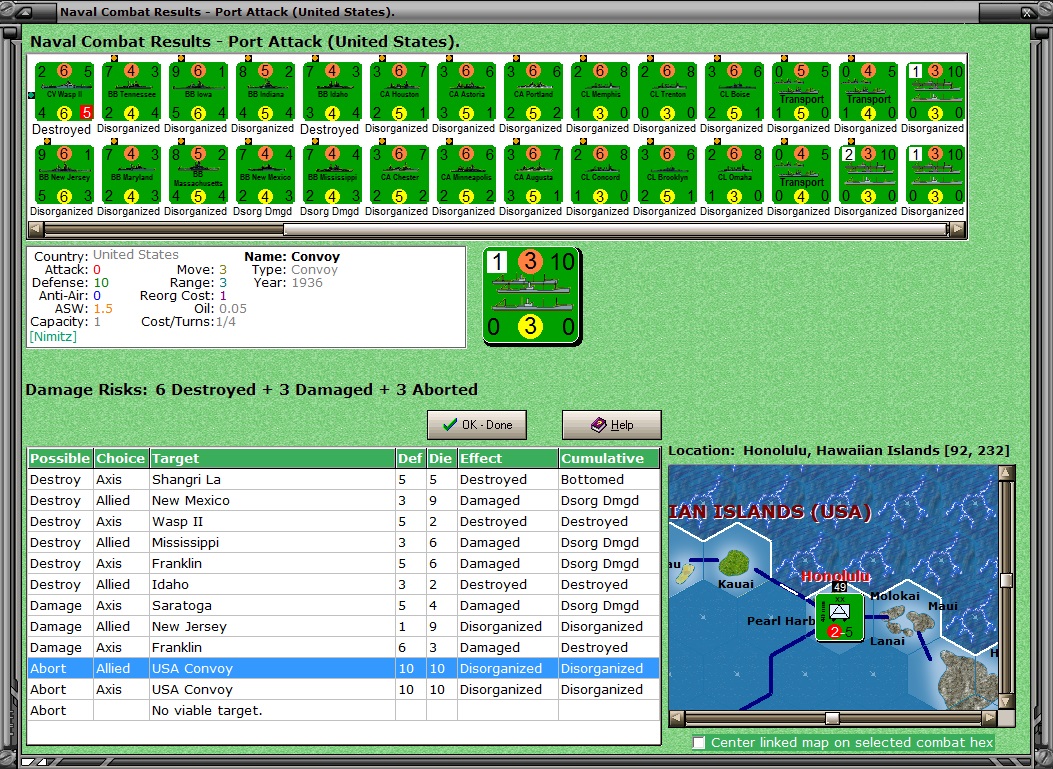Click the Choice column header
The image size is (1053, 769).
tap(121, 458)
